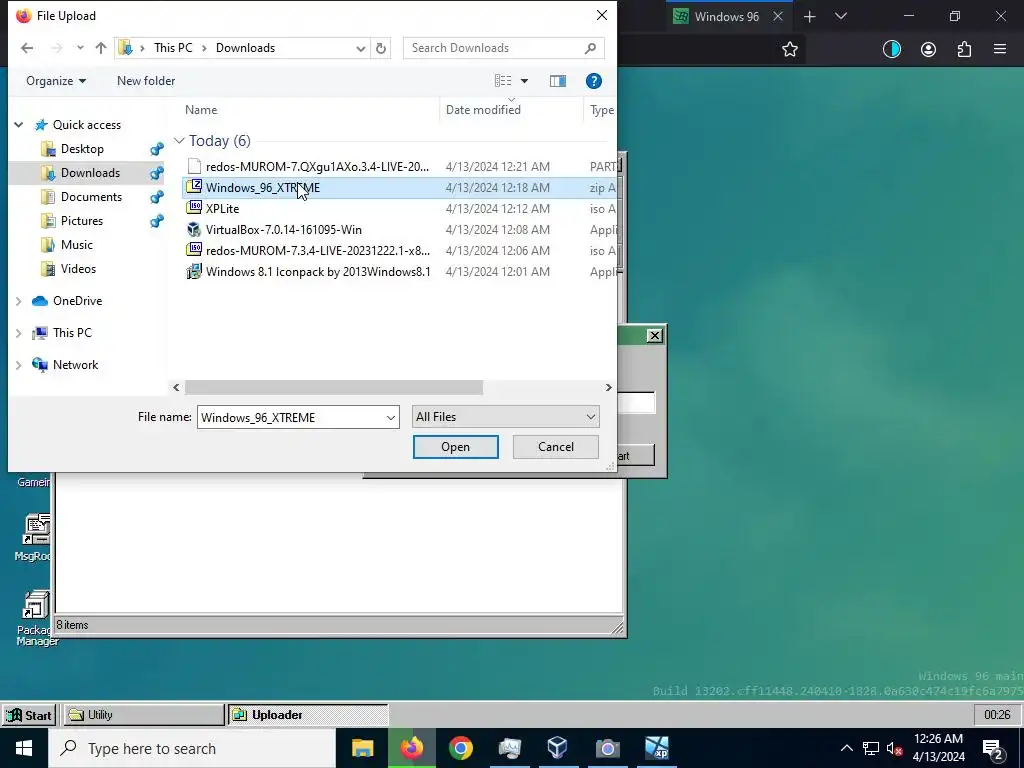Screen dimensions: 1024x768
Task: Switch to the Windows 96 browser tab
Action: (727, 16)
